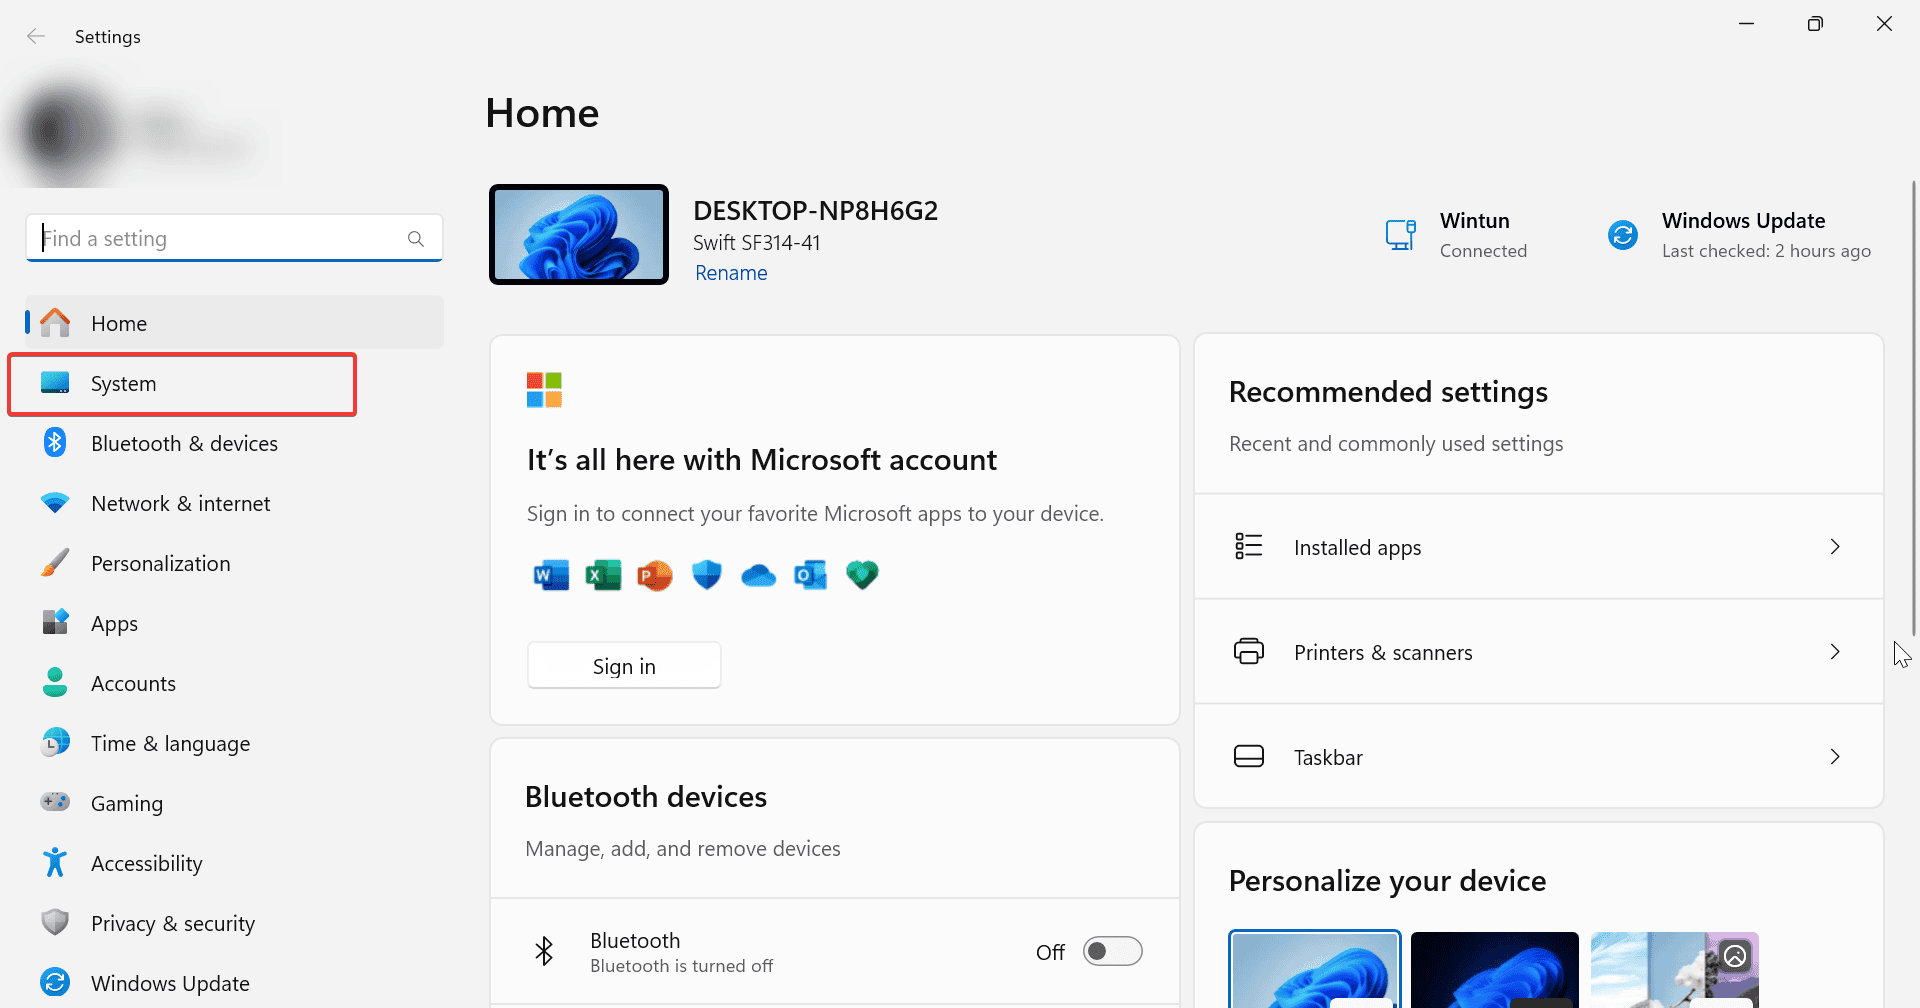Click the back arrow in Settings header
1920x1008 pixels.
click(36, 37)
